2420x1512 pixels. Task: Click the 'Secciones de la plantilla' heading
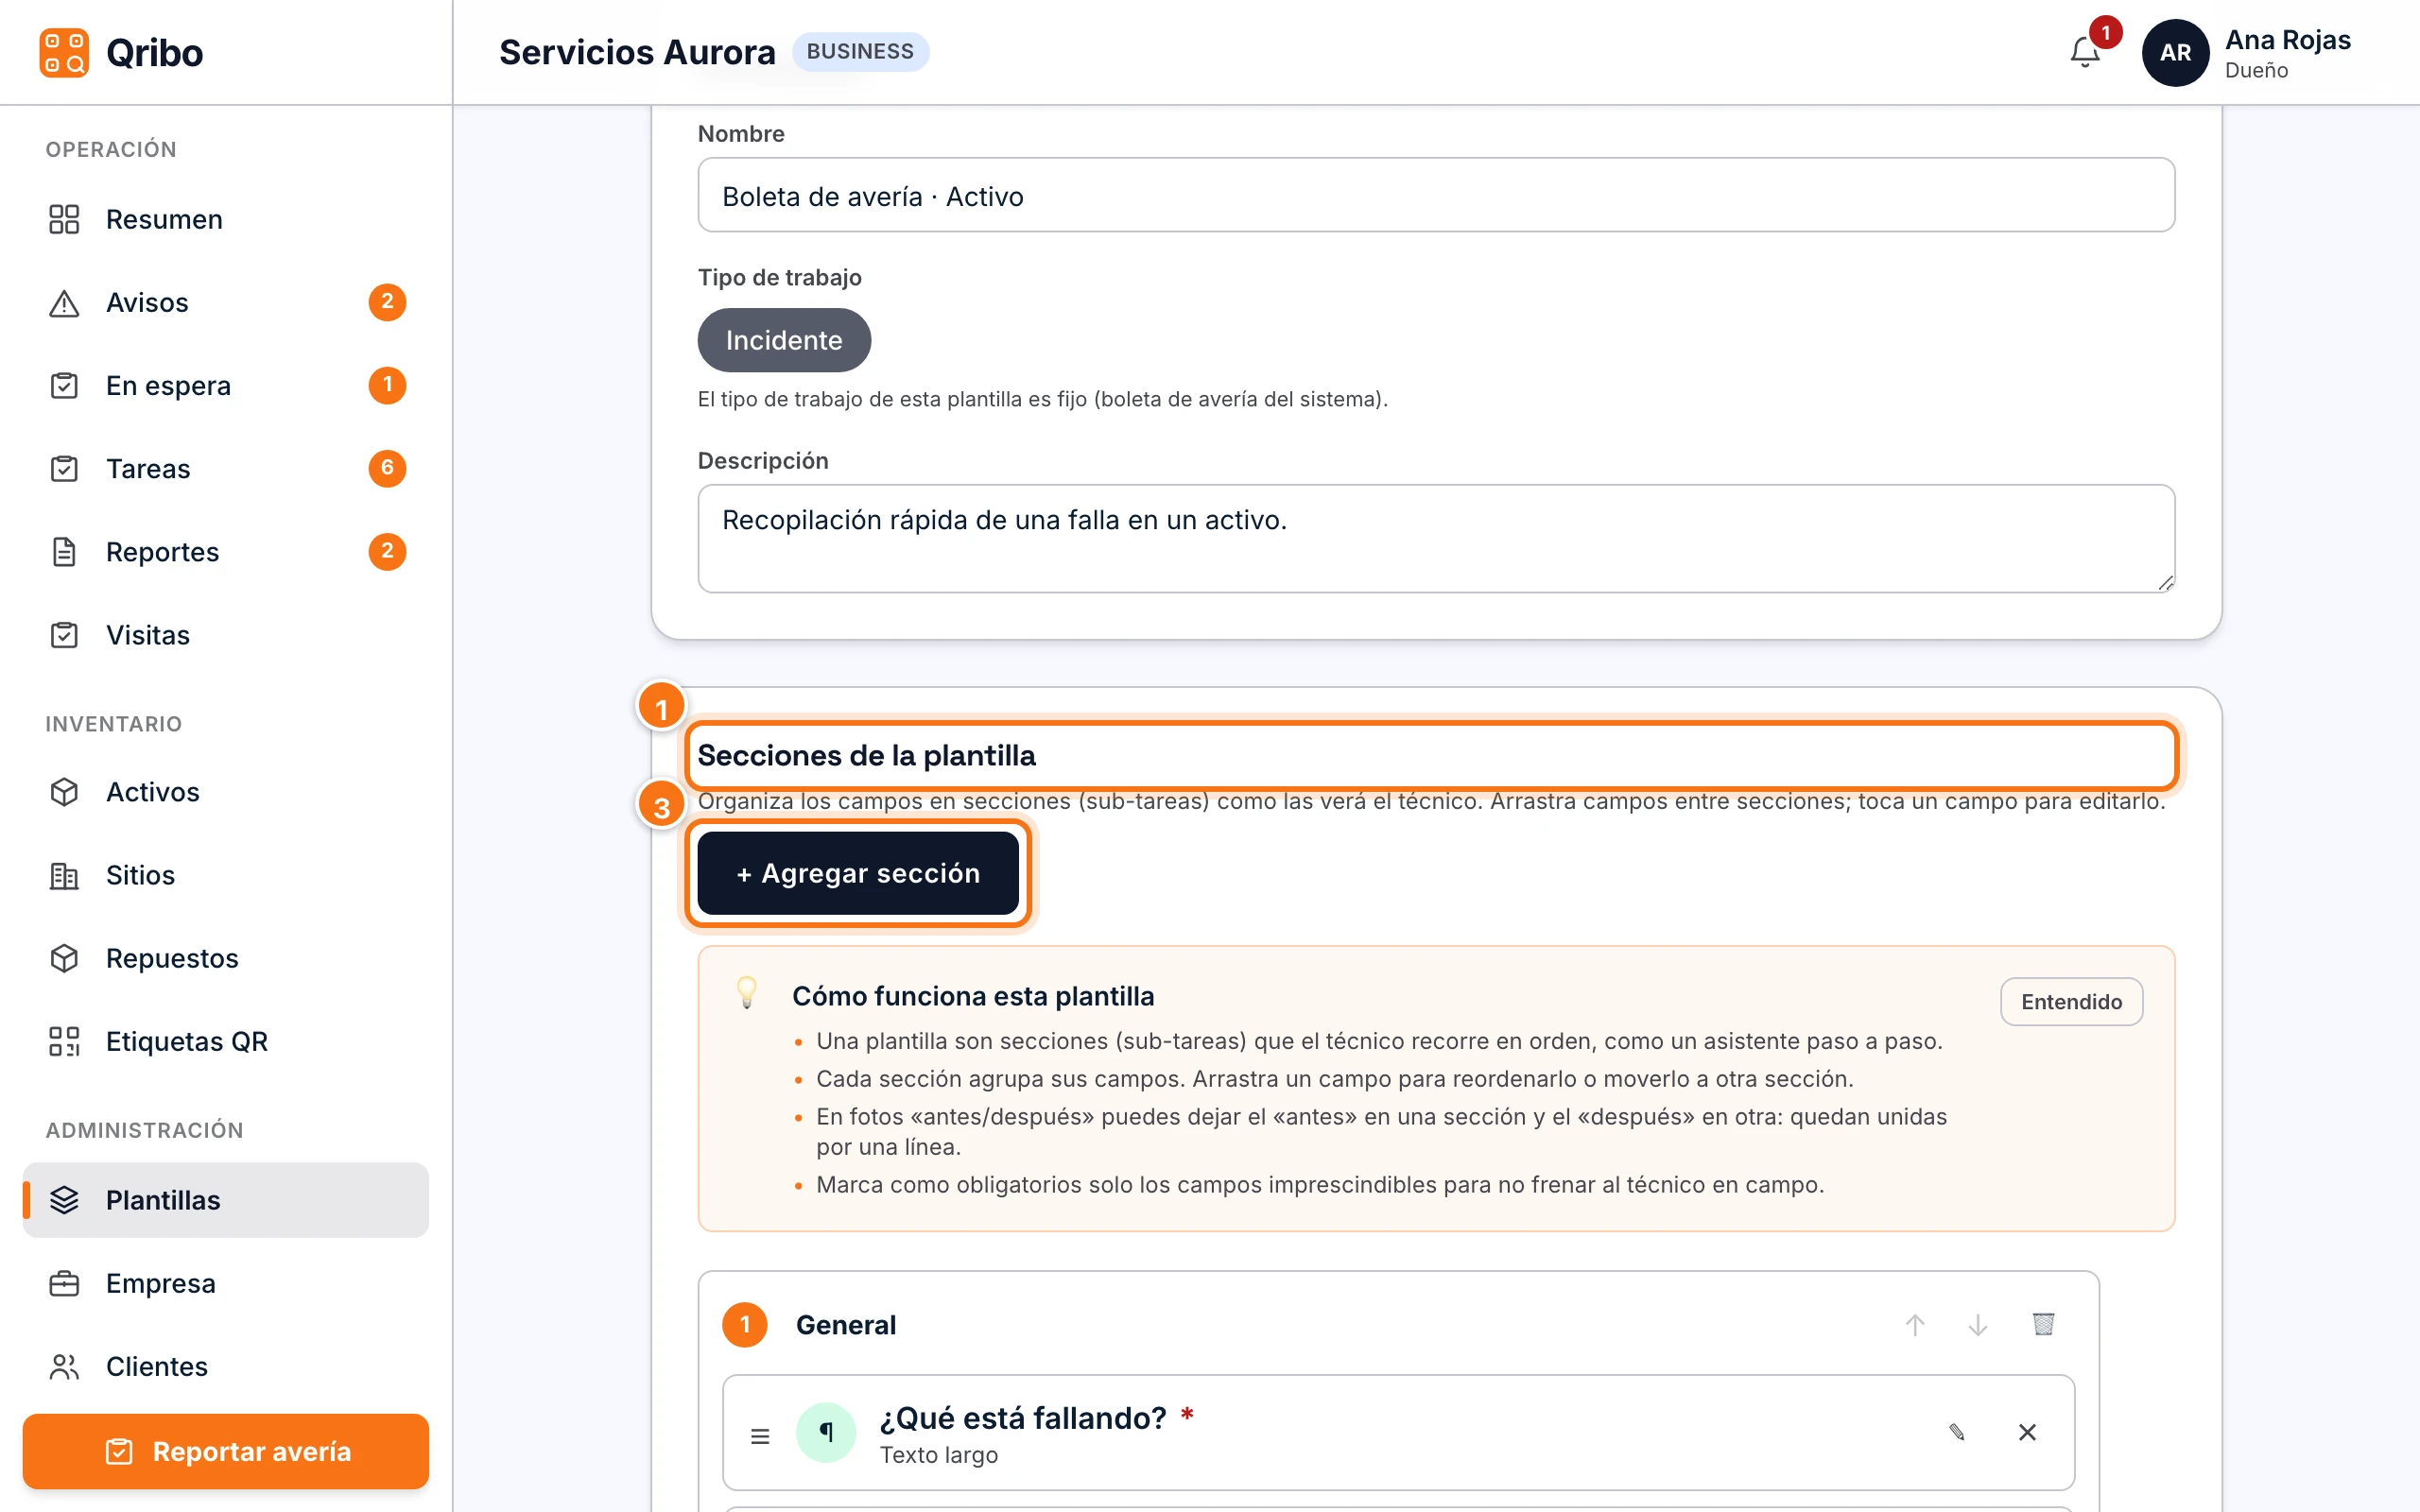[866, 755]
